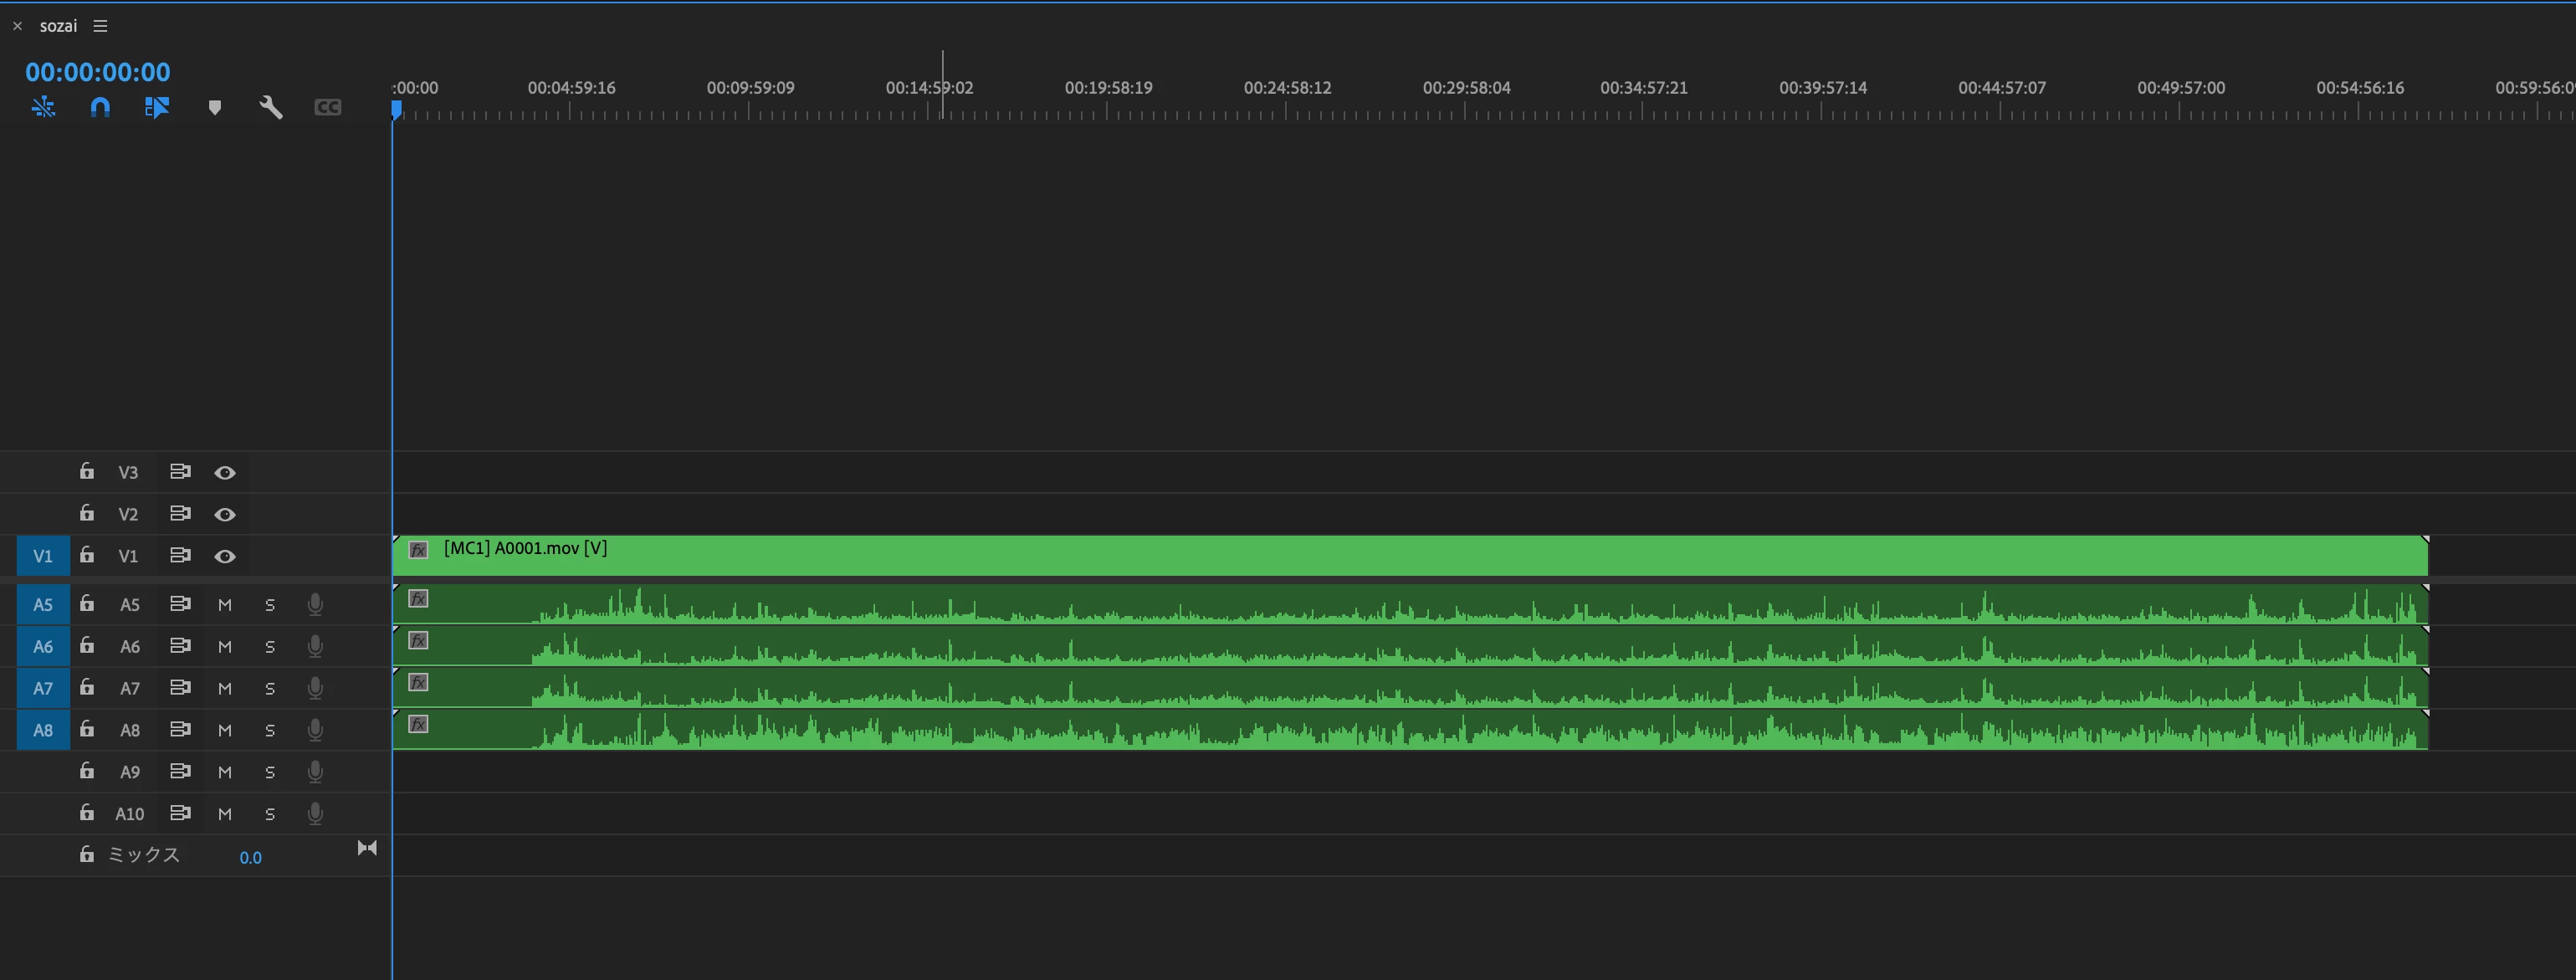
Task: Click the A7 source patching button
Action: 43,688
